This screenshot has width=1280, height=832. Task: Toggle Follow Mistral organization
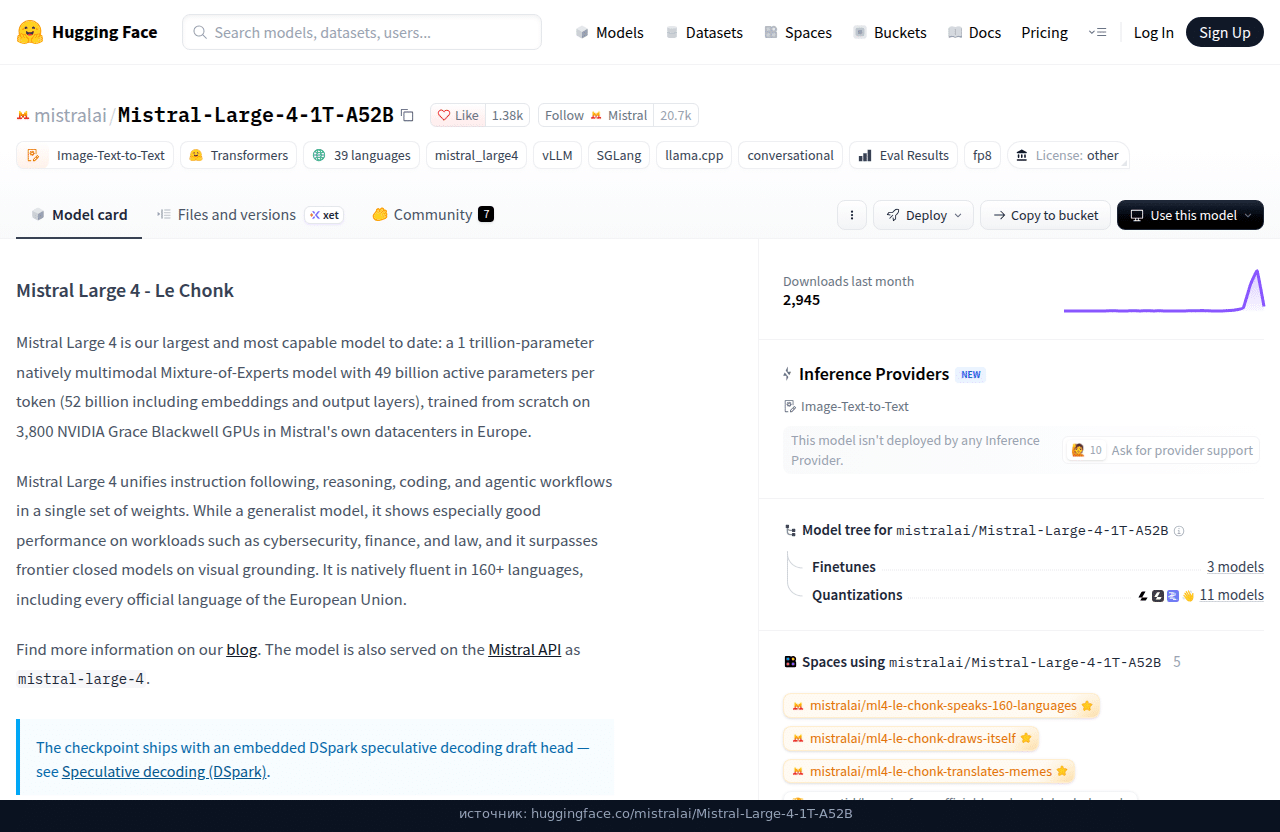[x=596, y=115]
